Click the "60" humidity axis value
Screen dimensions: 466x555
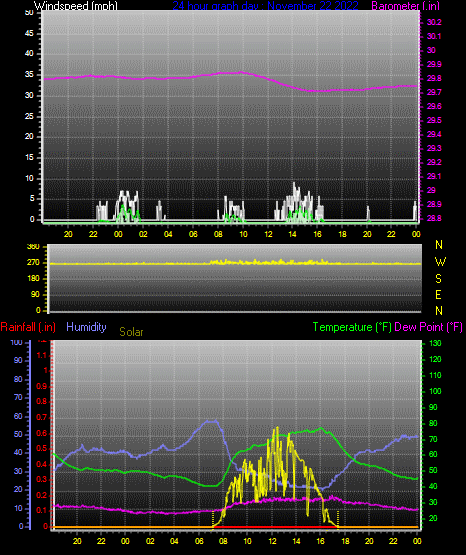[18, 417]
